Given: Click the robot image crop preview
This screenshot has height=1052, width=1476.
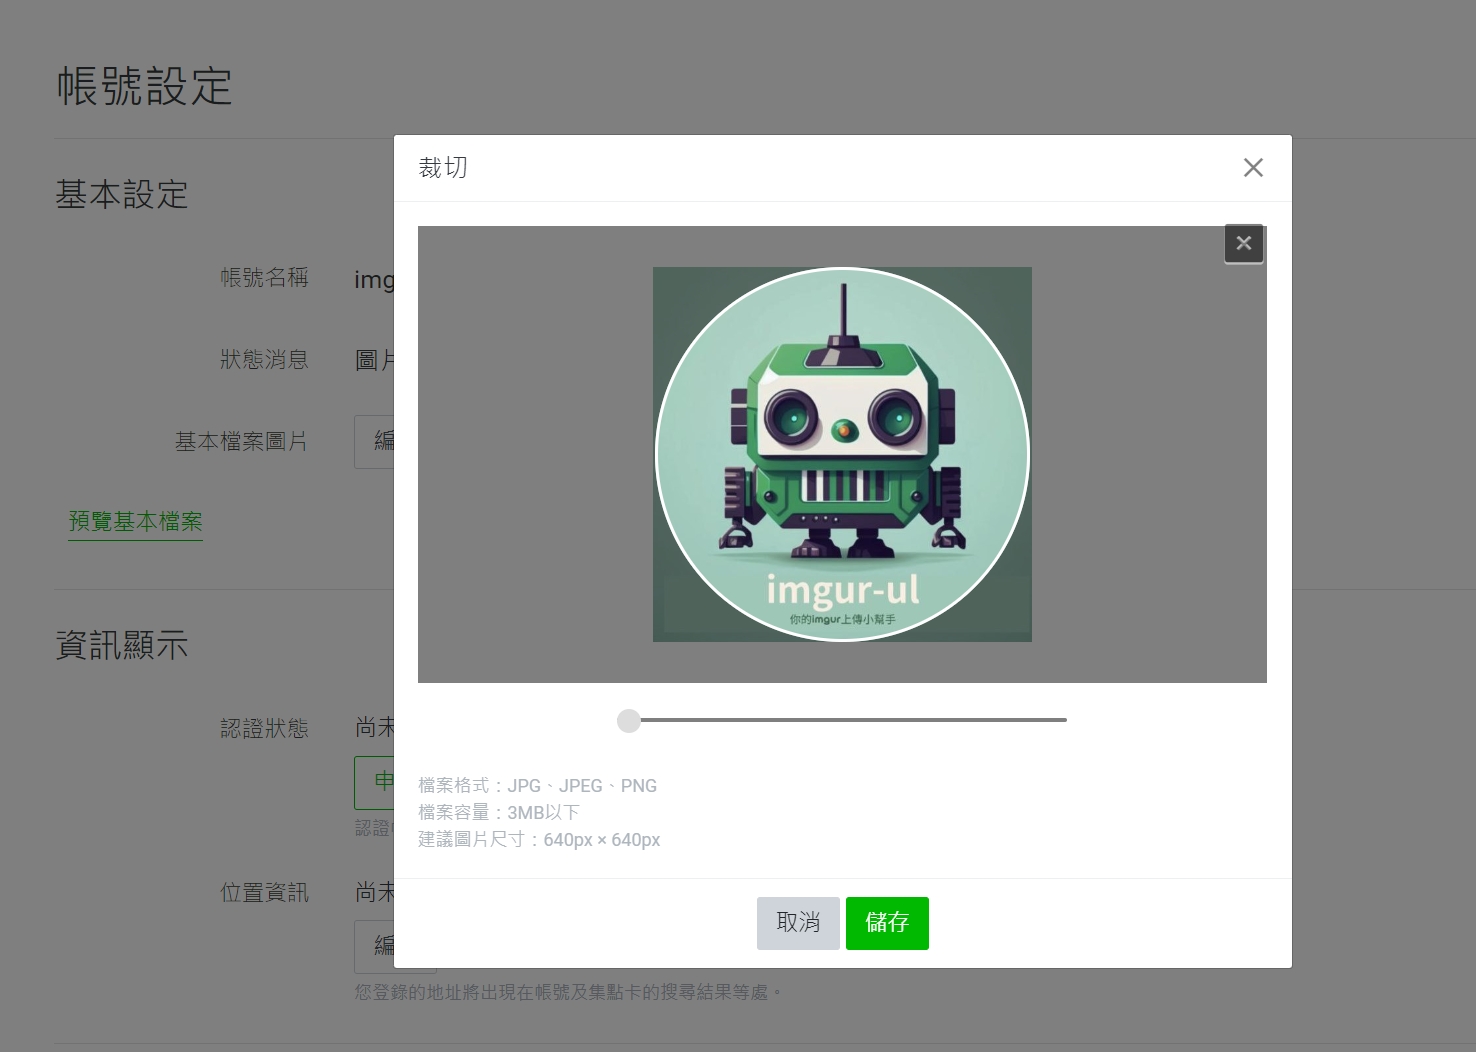Looking at the screenshot, I should tap(842, 454).
